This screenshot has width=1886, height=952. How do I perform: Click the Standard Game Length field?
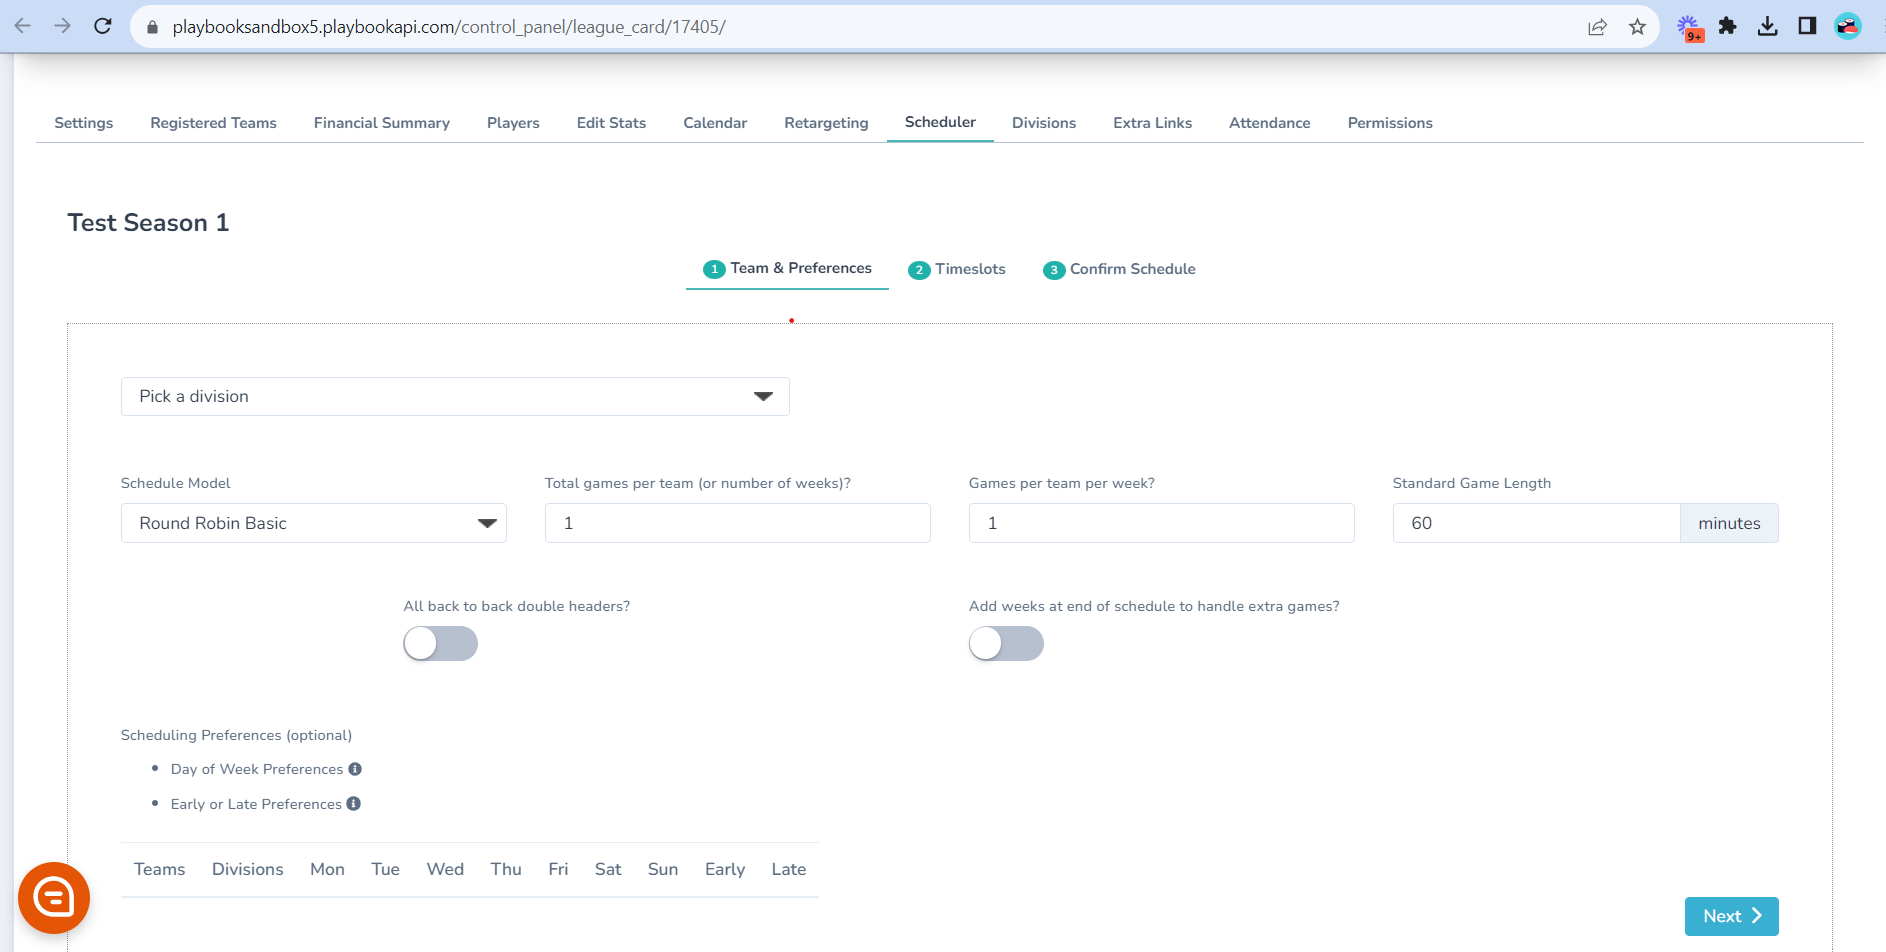click(1536, 523)
